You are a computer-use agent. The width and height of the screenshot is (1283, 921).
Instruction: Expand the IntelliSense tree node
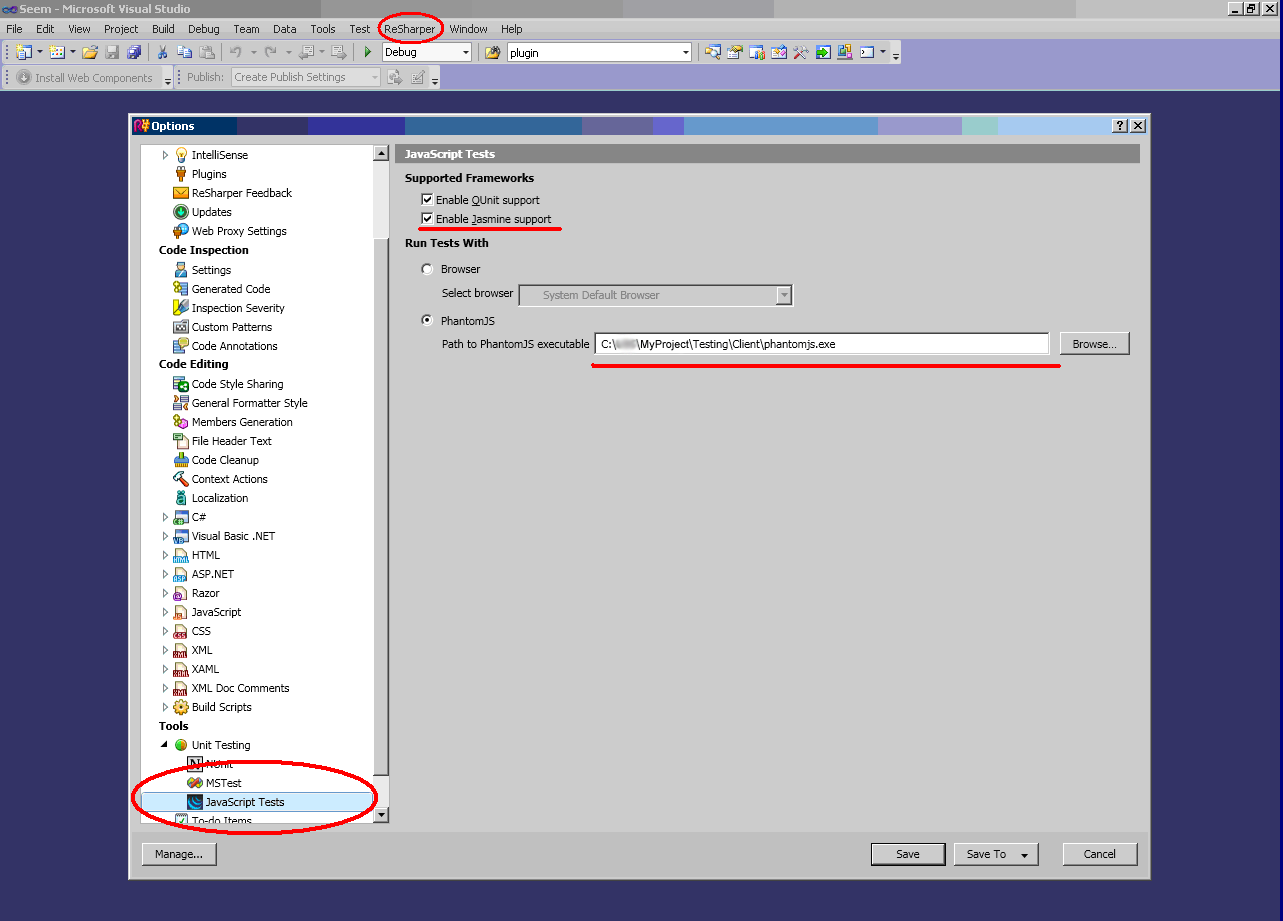tap(166, 155)
